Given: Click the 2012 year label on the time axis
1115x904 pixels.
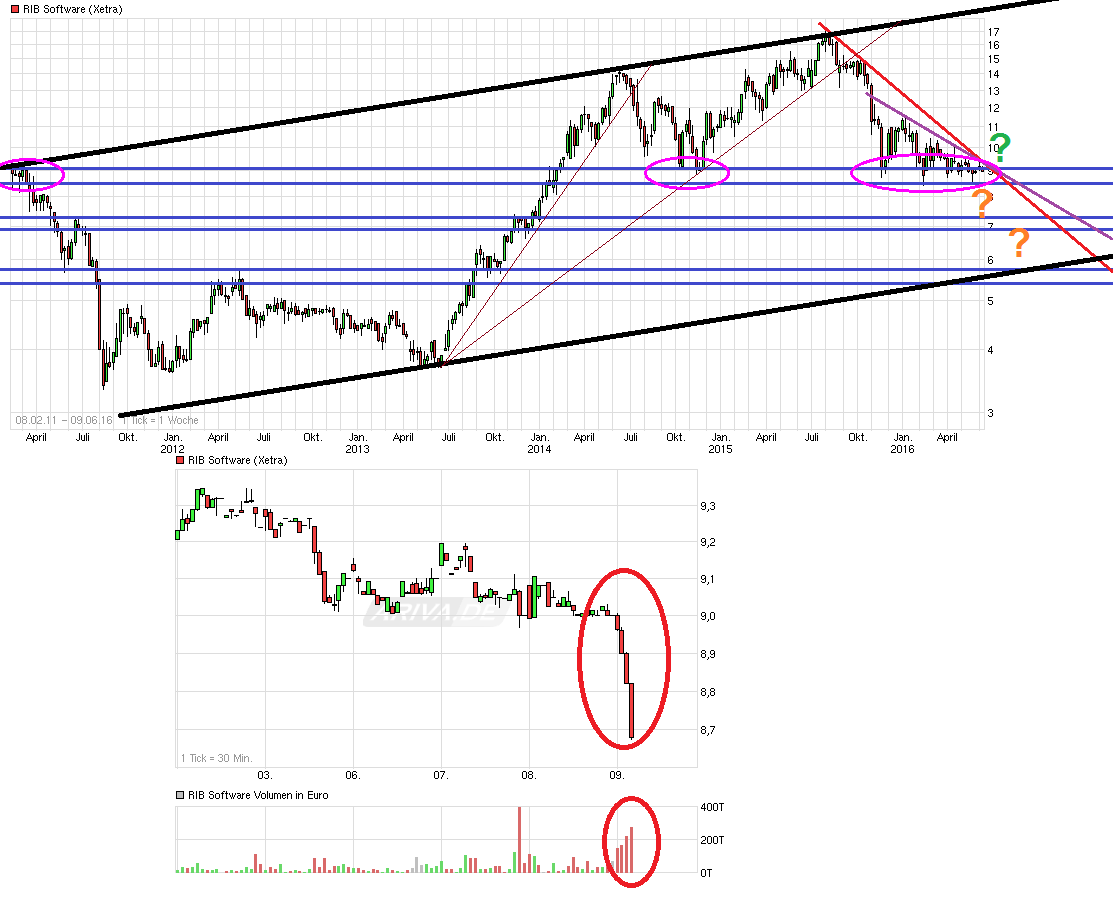Looking at the screenshot, I should [x=172, y=449].
